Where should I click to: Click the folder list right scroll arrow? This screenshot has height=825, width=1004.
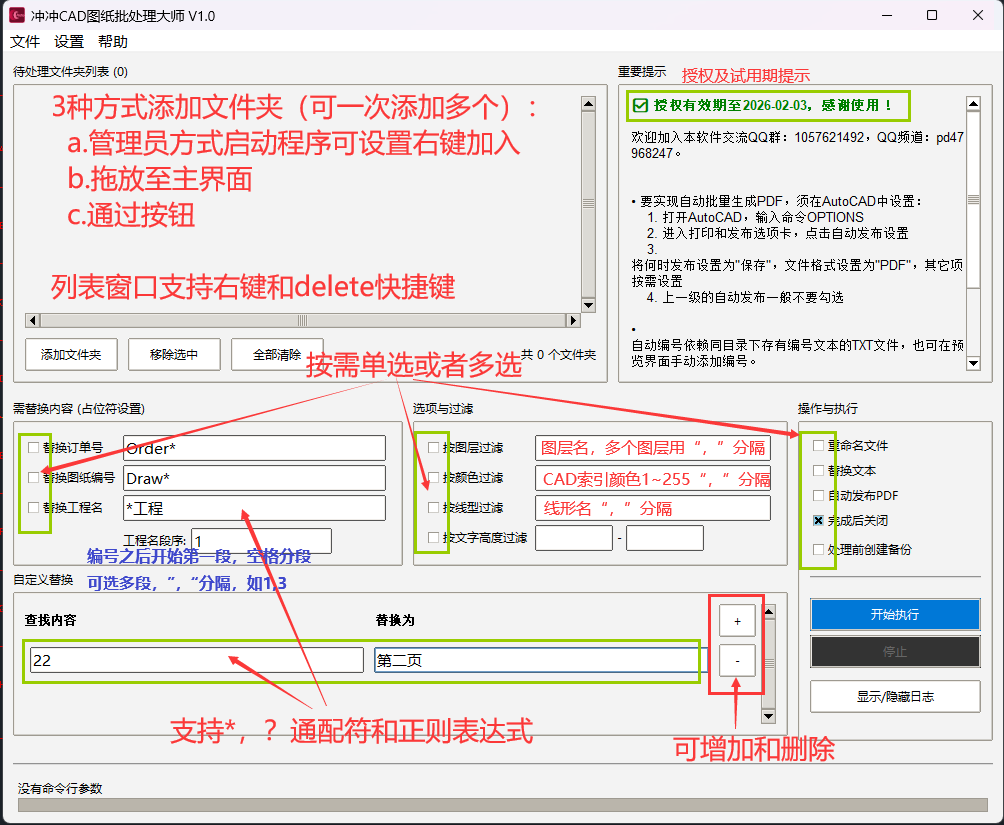tap(573, 321)
